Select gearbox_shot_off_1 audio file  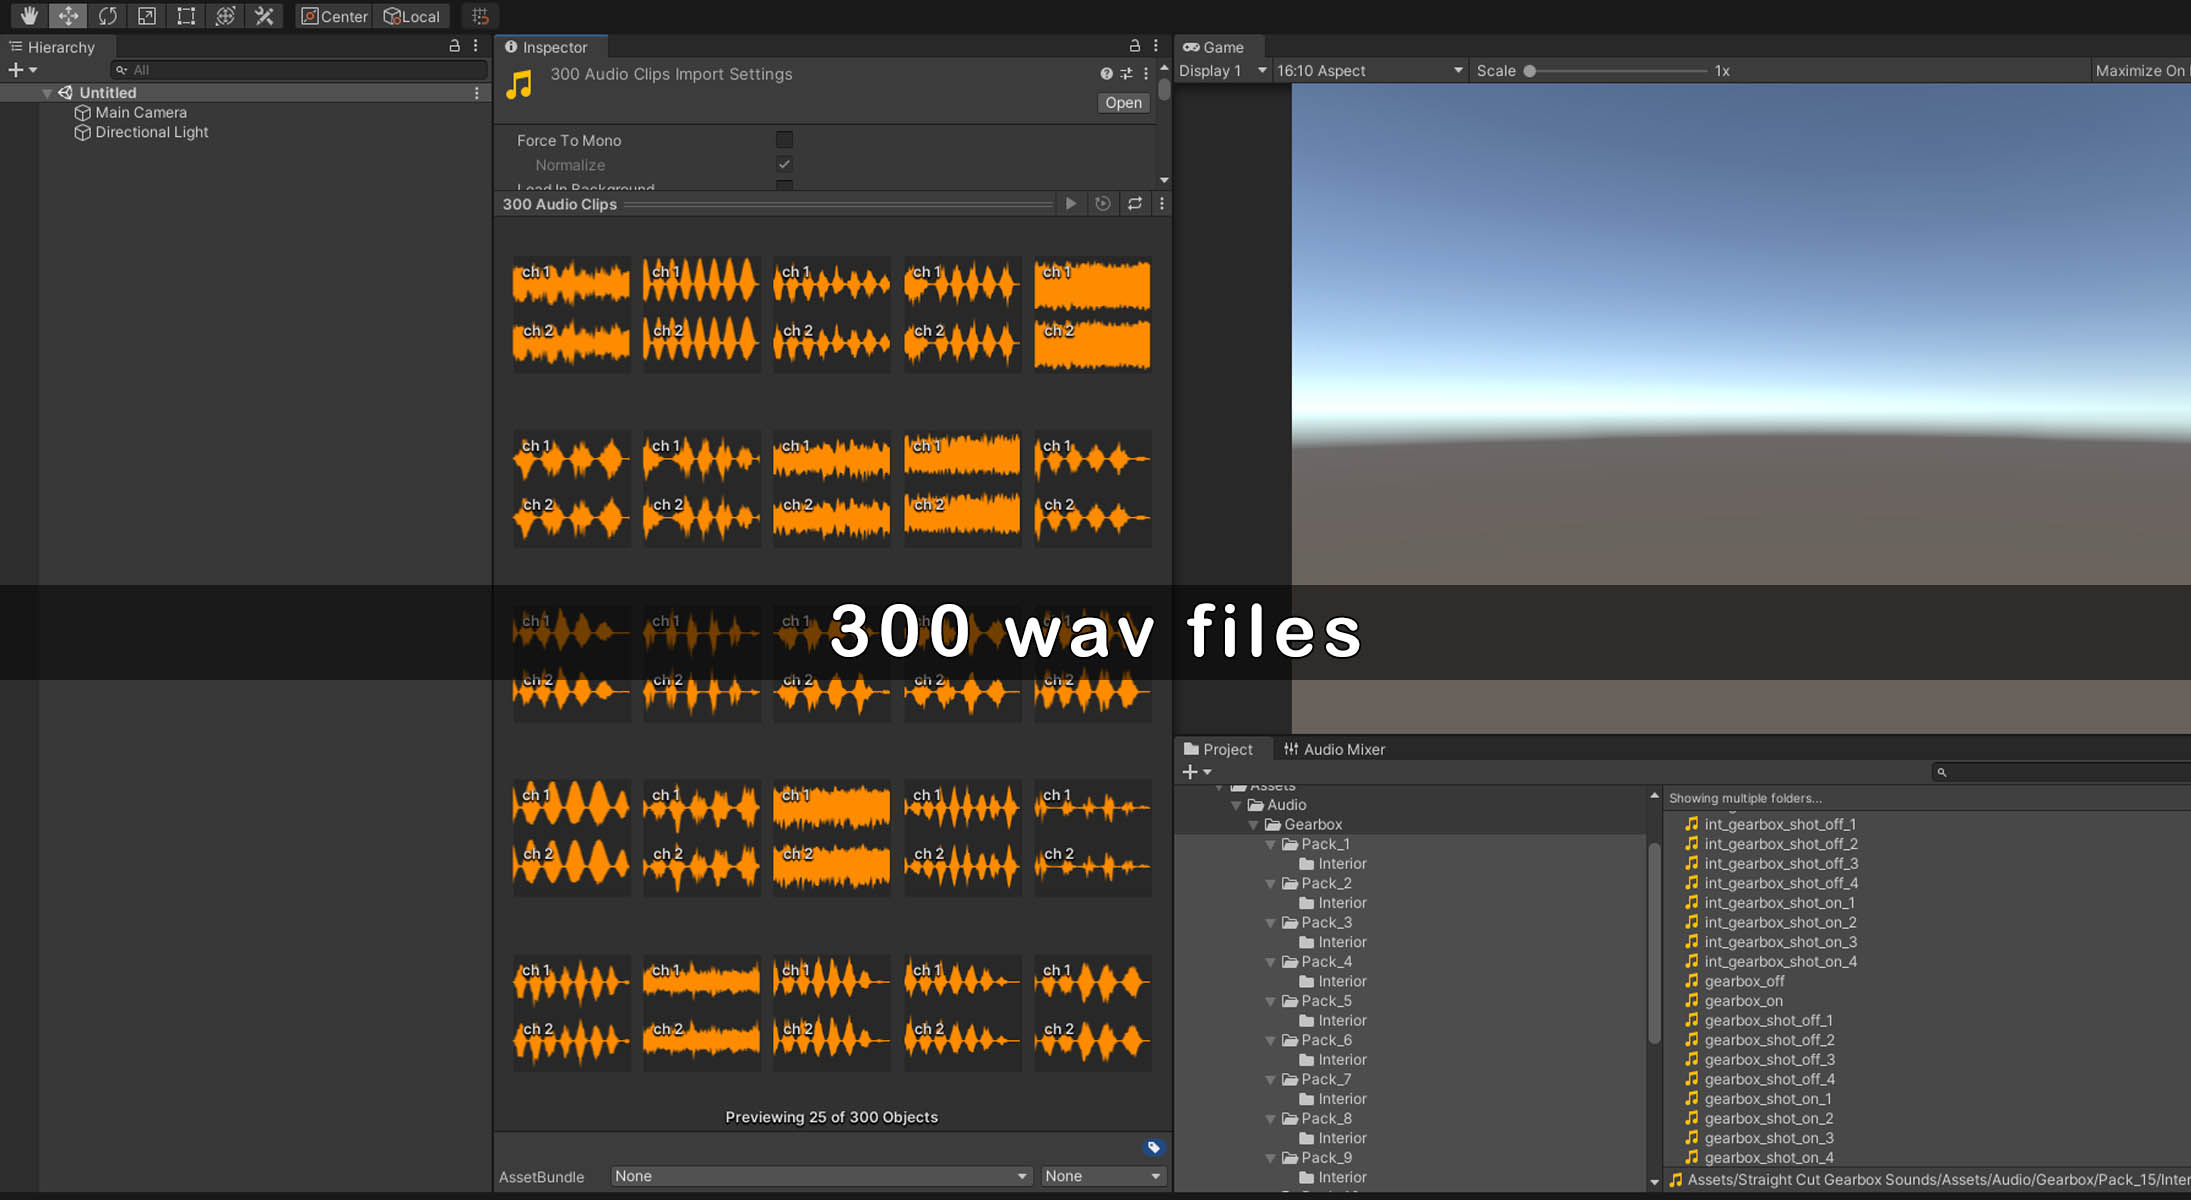[1768, 1020]
